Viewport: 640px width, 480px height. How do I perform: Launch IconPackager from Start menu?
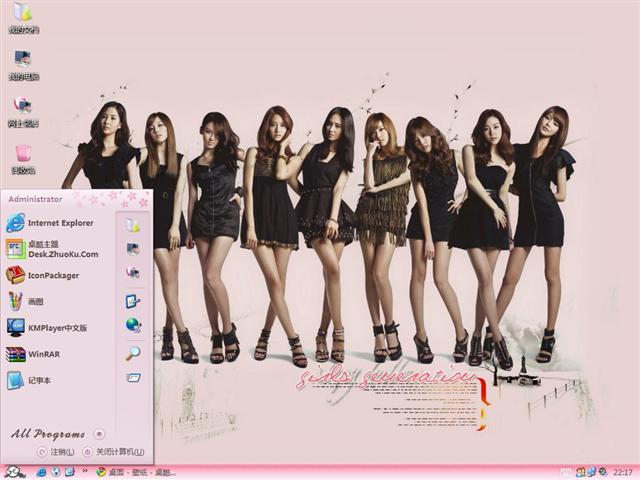(x=42, y=276)
